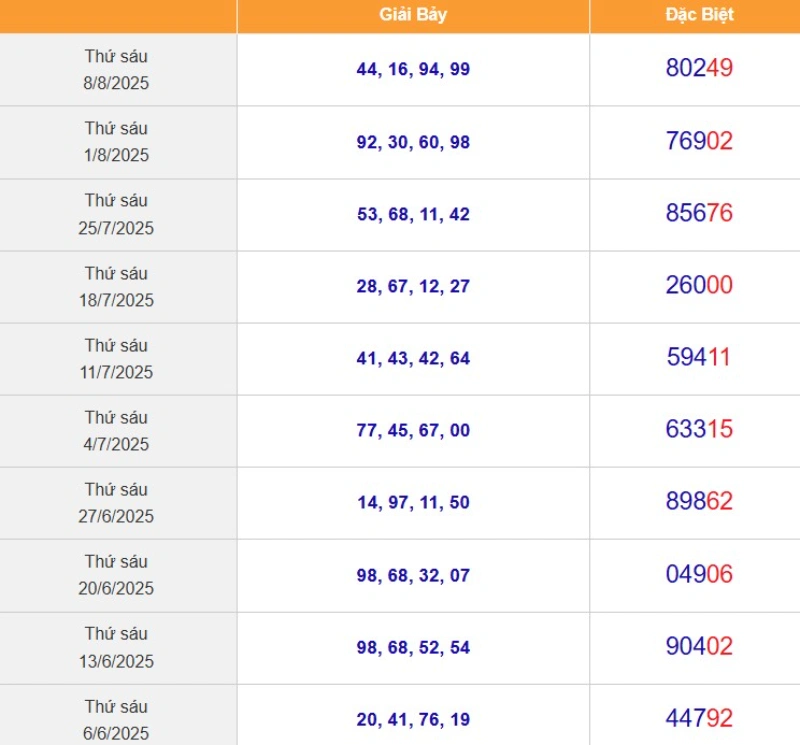Viewport: 800px width, 745px height.
Task: Click Giải Bảy numbers 53, 68, 11, 42
Action: 413,214
